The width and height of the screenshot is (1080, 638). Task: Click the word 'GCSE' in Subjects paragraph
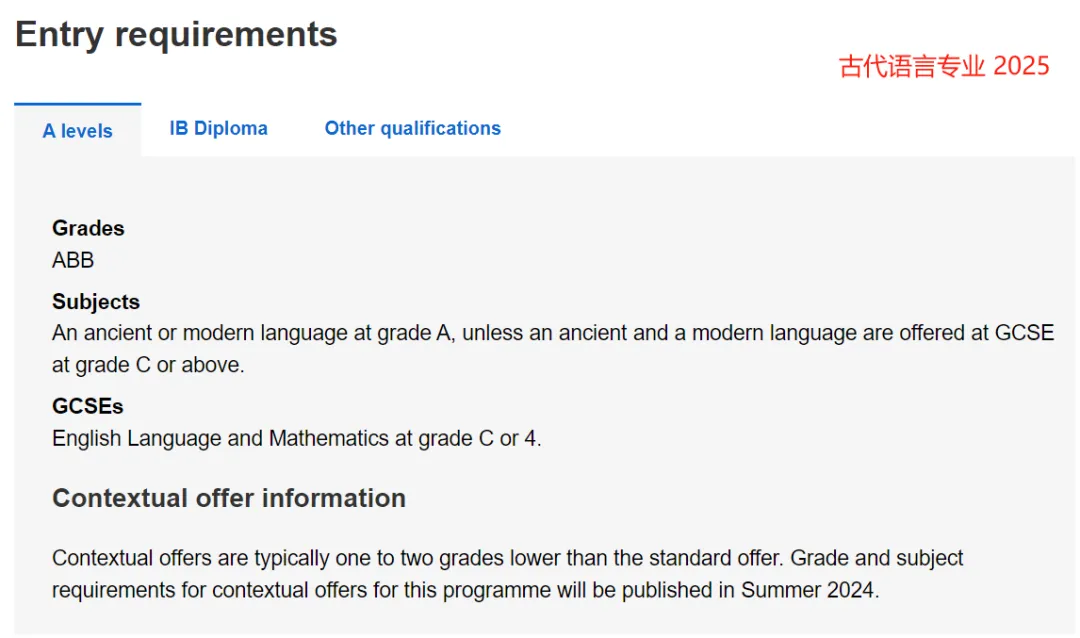click(1024, 333)
